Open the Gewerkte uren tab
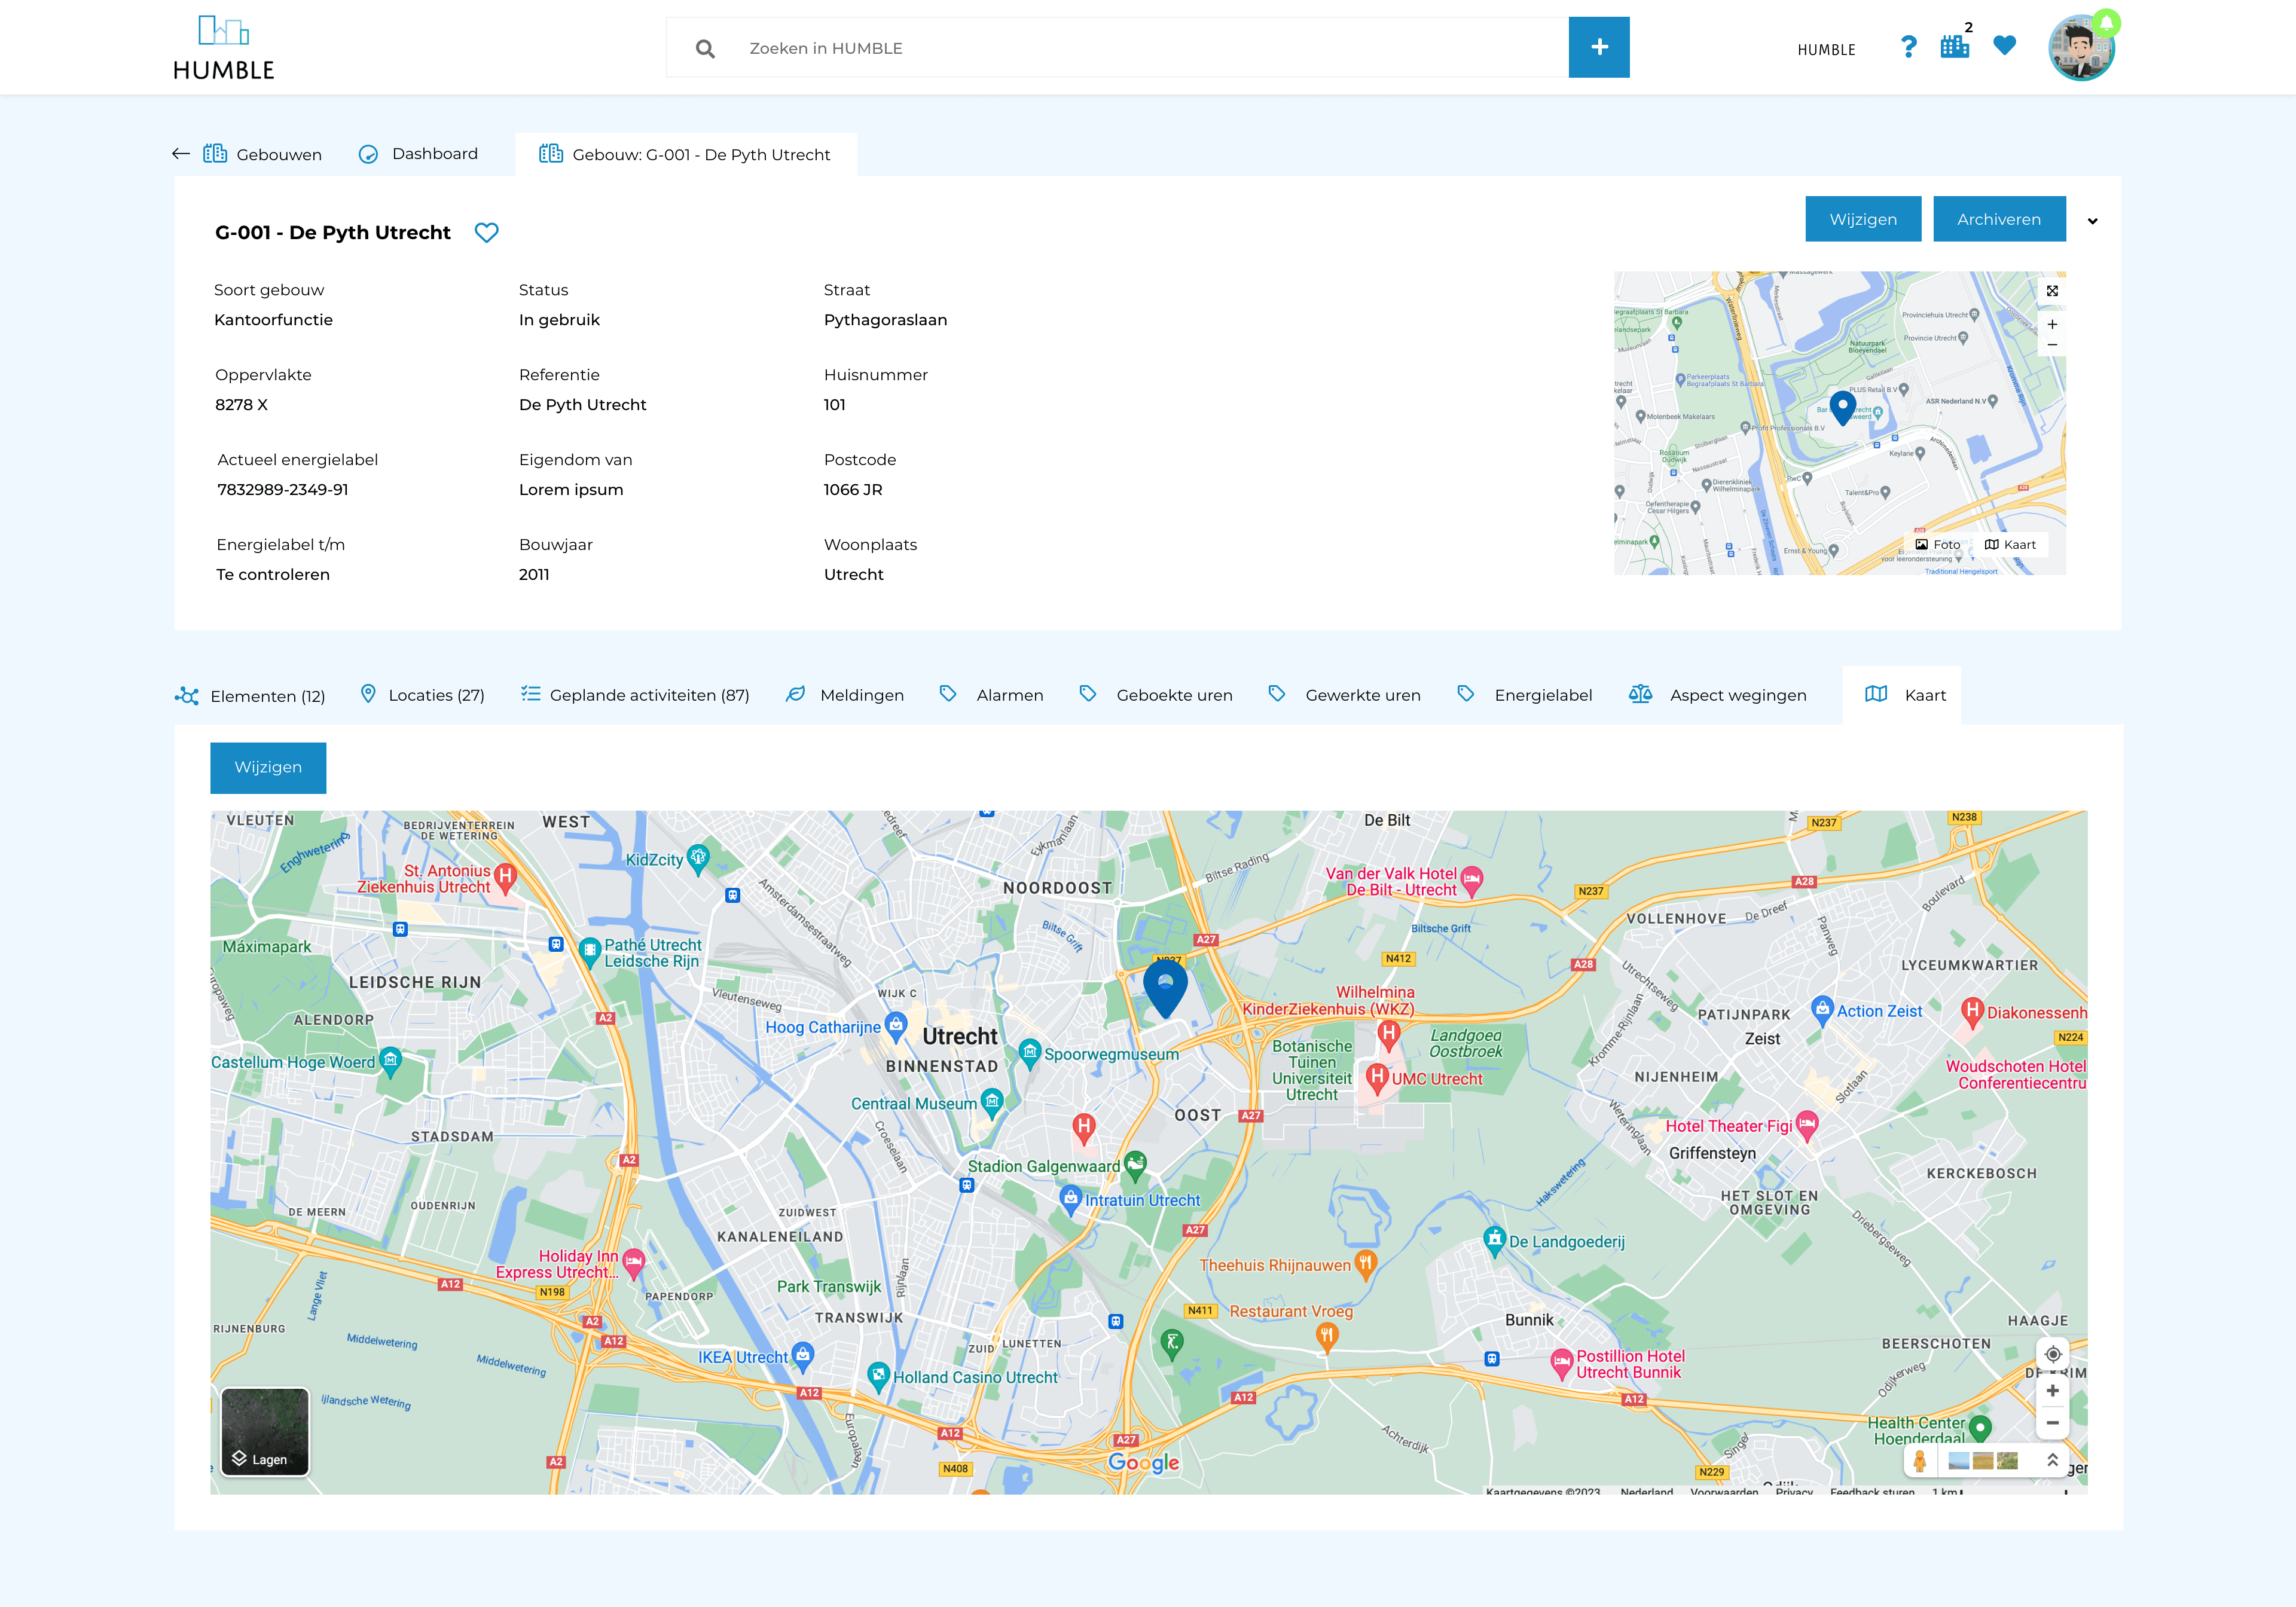The image size is (2296, 1607). (1344, 694)
